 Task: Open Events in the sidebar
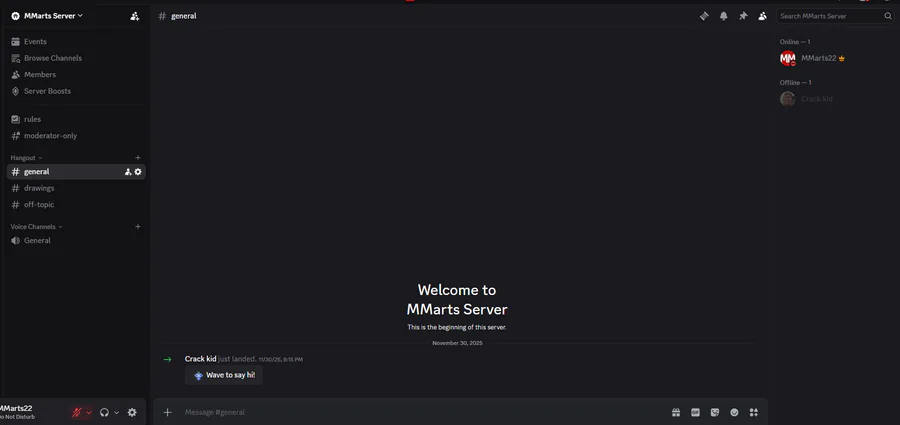pyautogui.click(x=76, y=41)
